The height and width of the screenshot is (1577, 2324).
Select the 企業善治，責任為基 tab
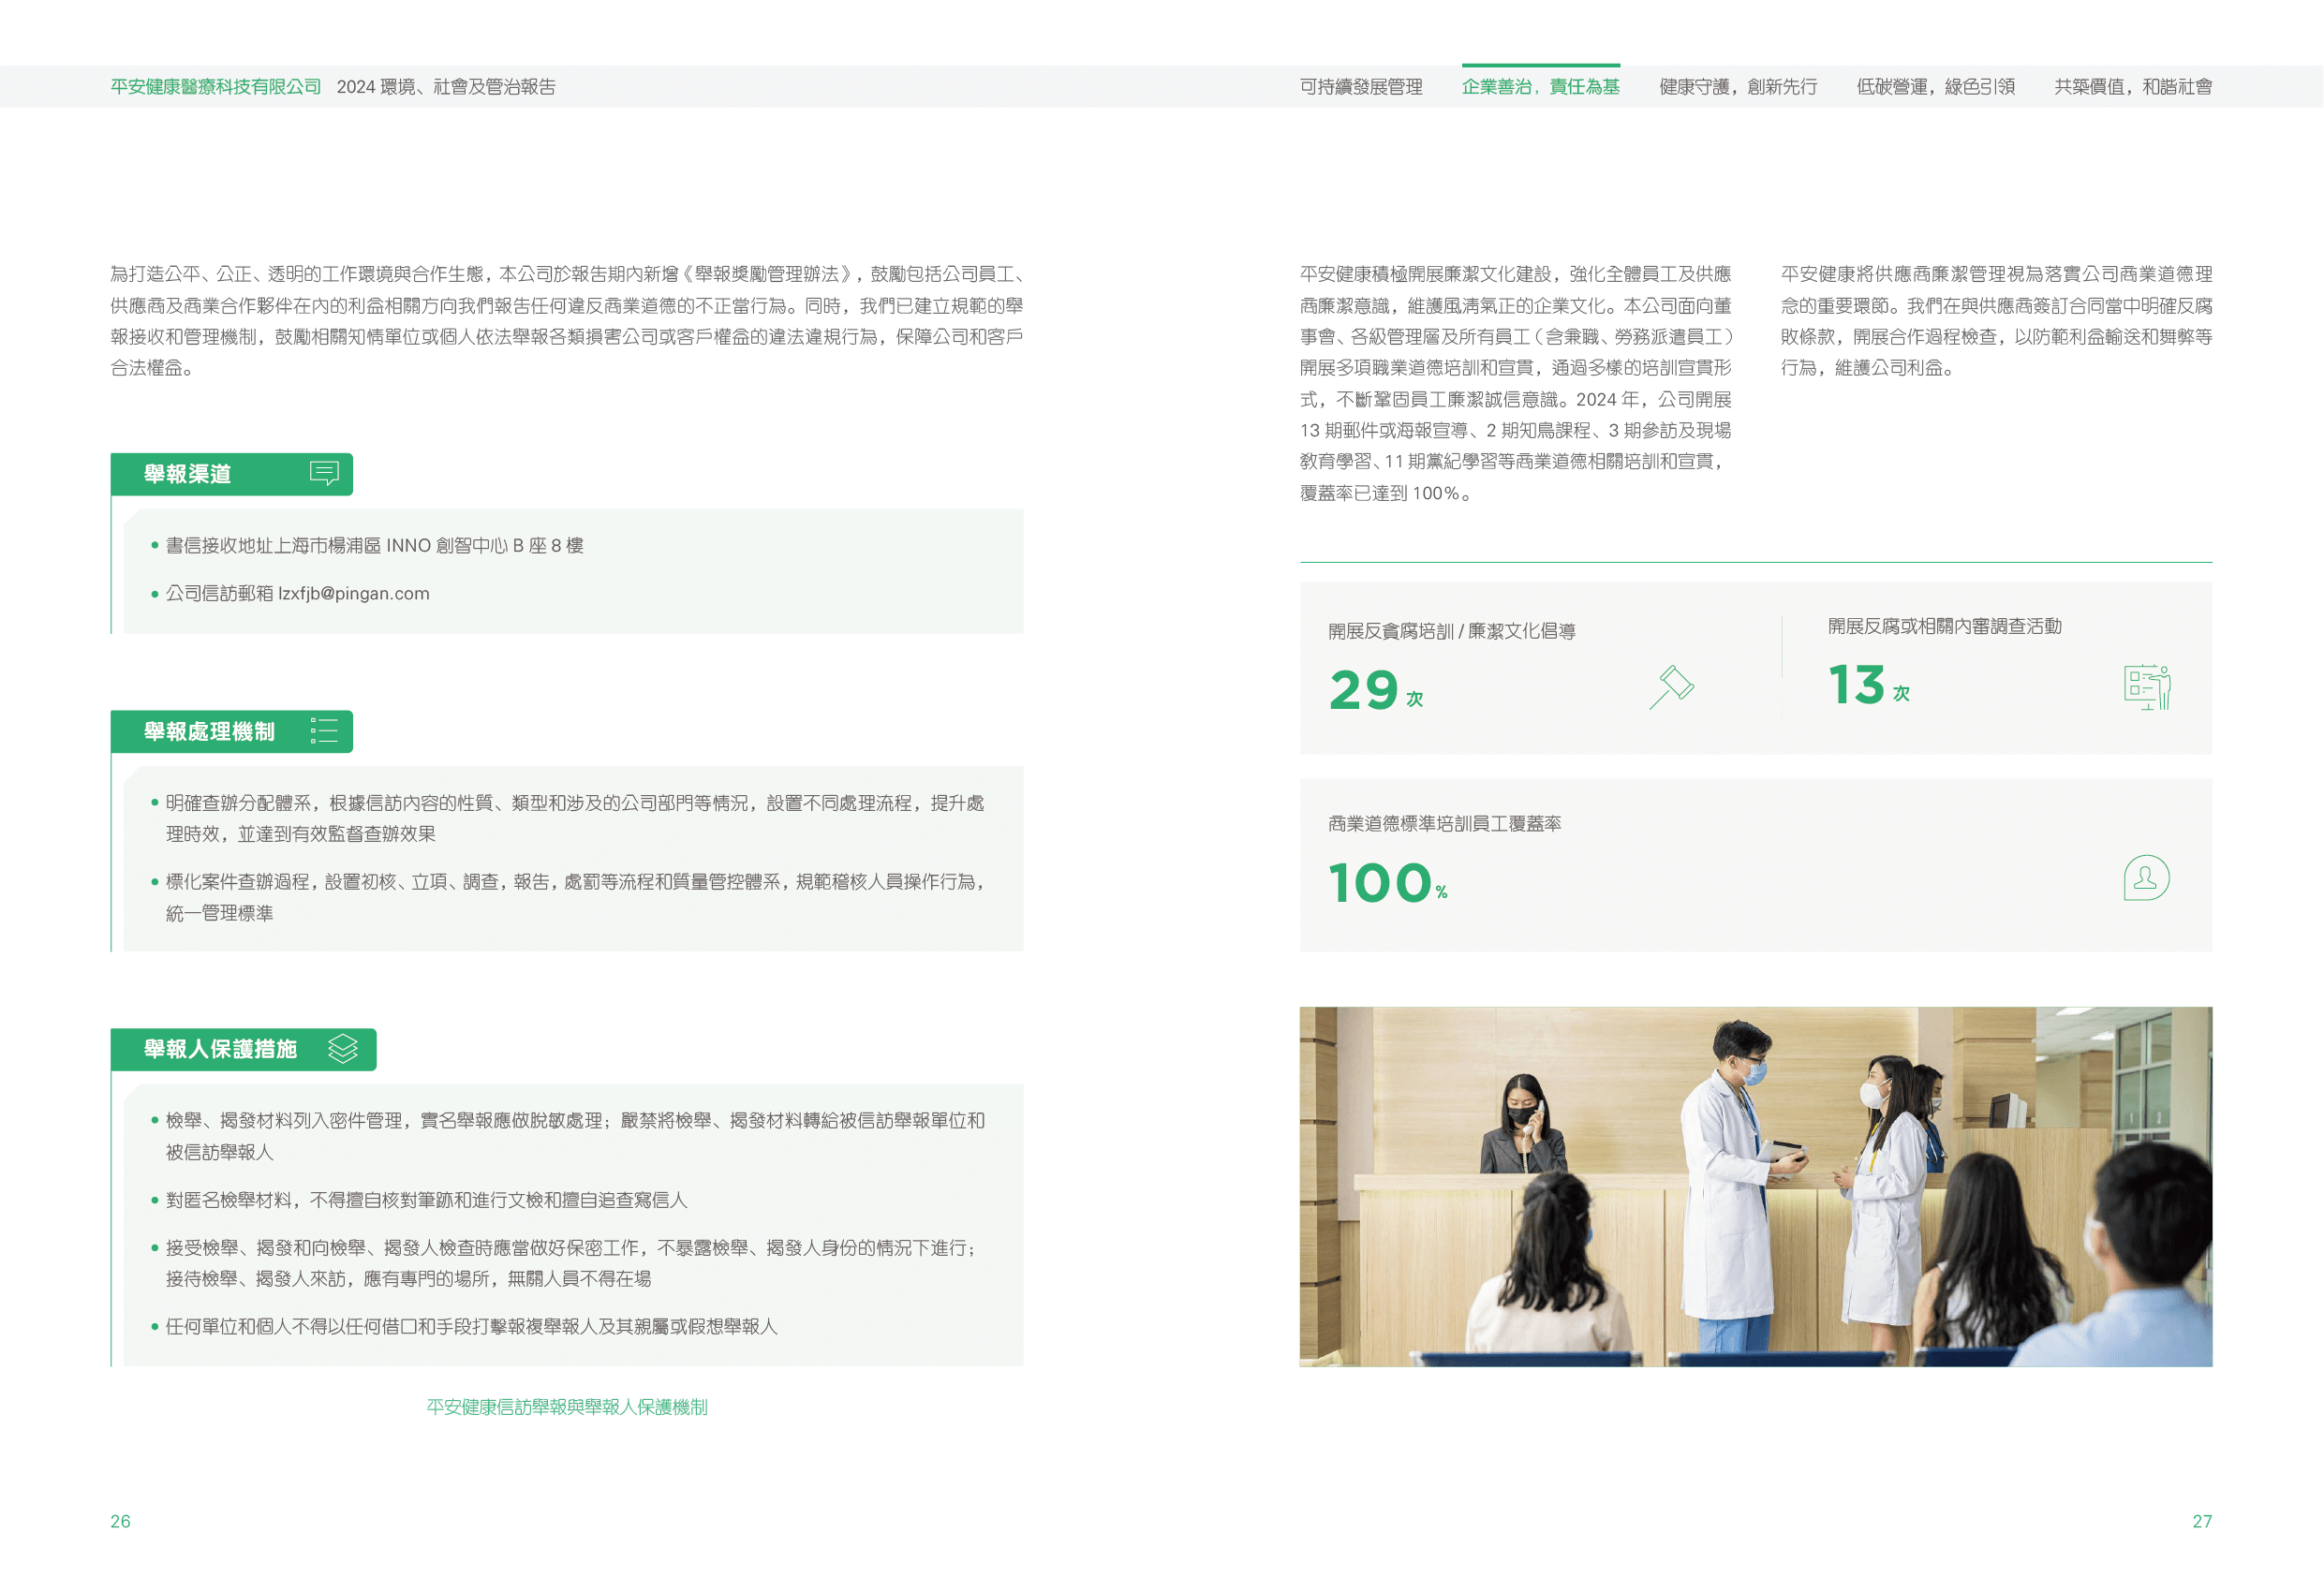click(1540, 87)
